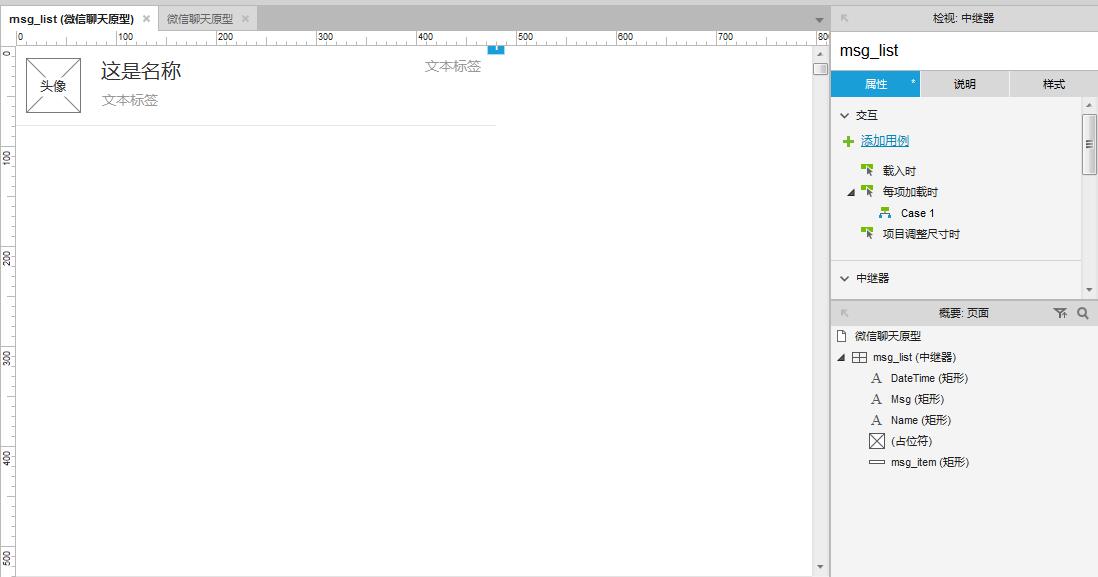Viewport: 1098px width, 577px height.
Task: Open the 样式 style tab
Action: point(1053,84)
